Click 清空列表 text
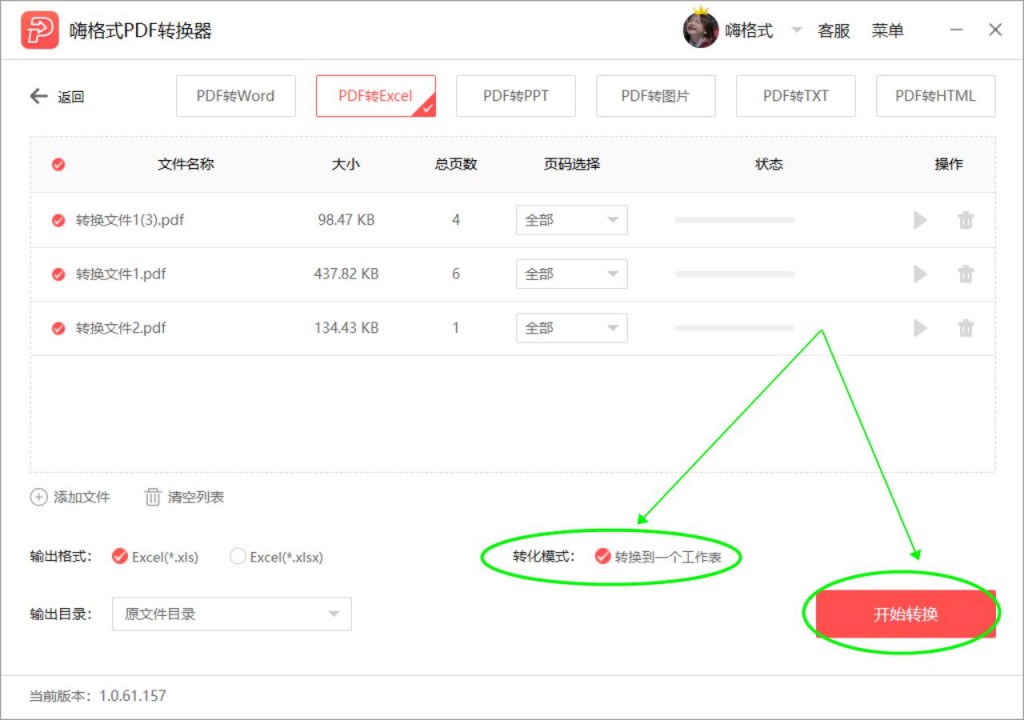 pyautogui.click(x=196, y=497)
